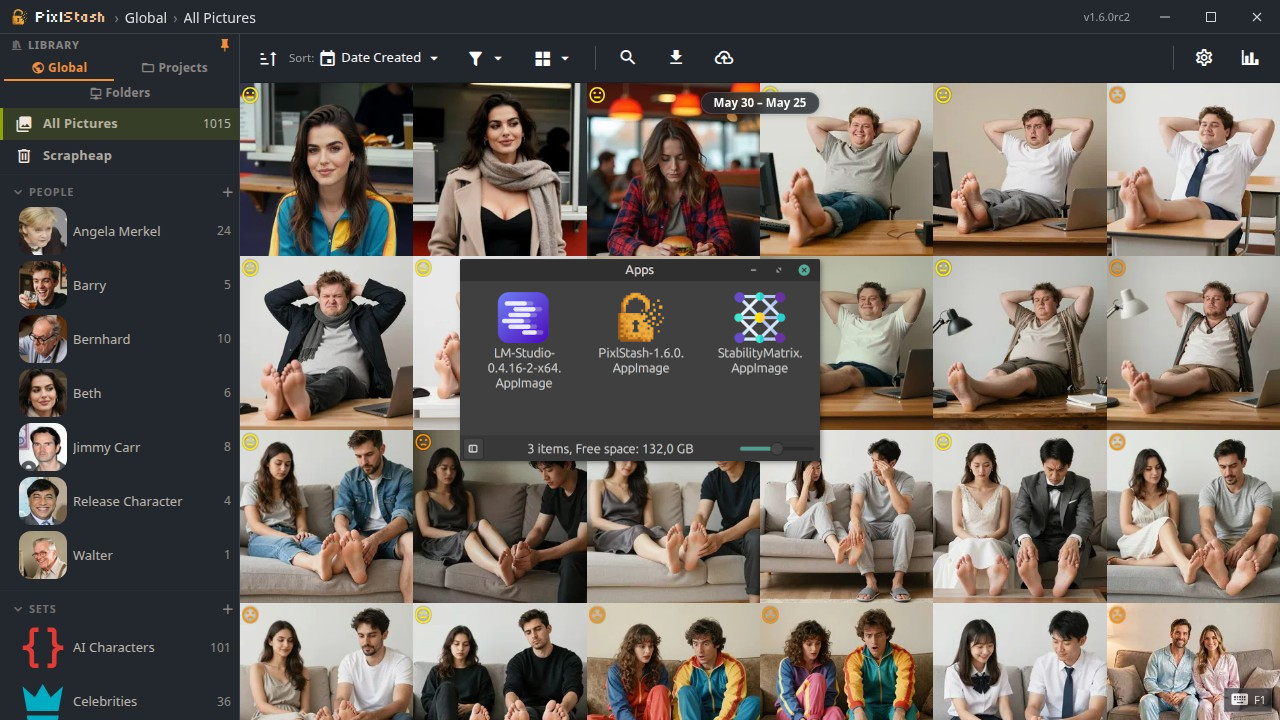
Task: Collapse the PEOPLE section
Action: [x=18, y=192]
